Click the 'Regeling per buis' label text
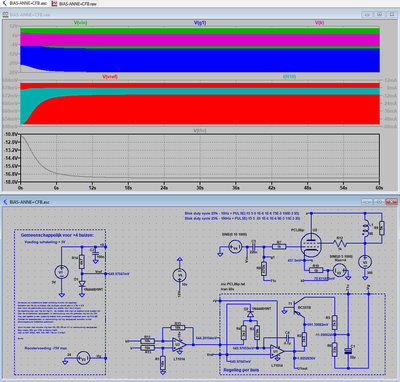 tap(241, 370)
